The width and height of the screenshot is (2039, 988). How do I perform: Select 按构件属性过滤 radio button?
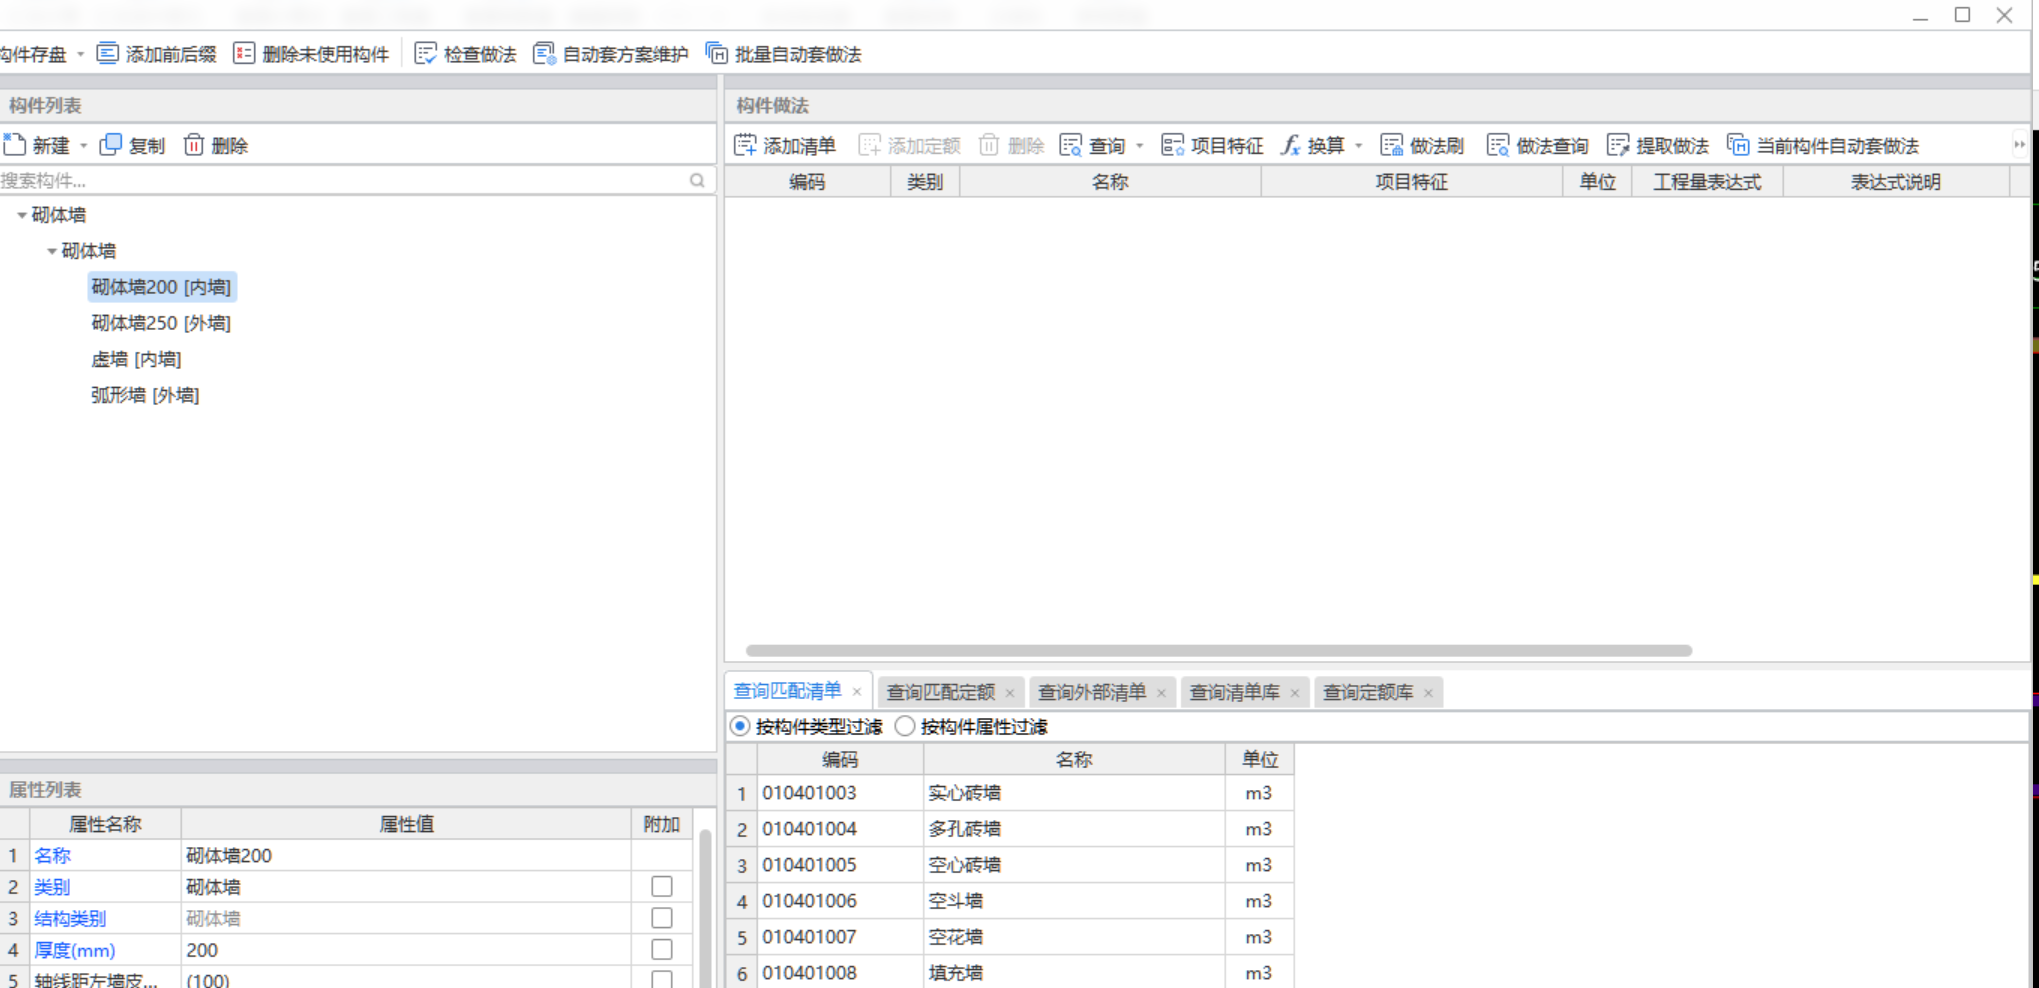click(x=905, y=726)
